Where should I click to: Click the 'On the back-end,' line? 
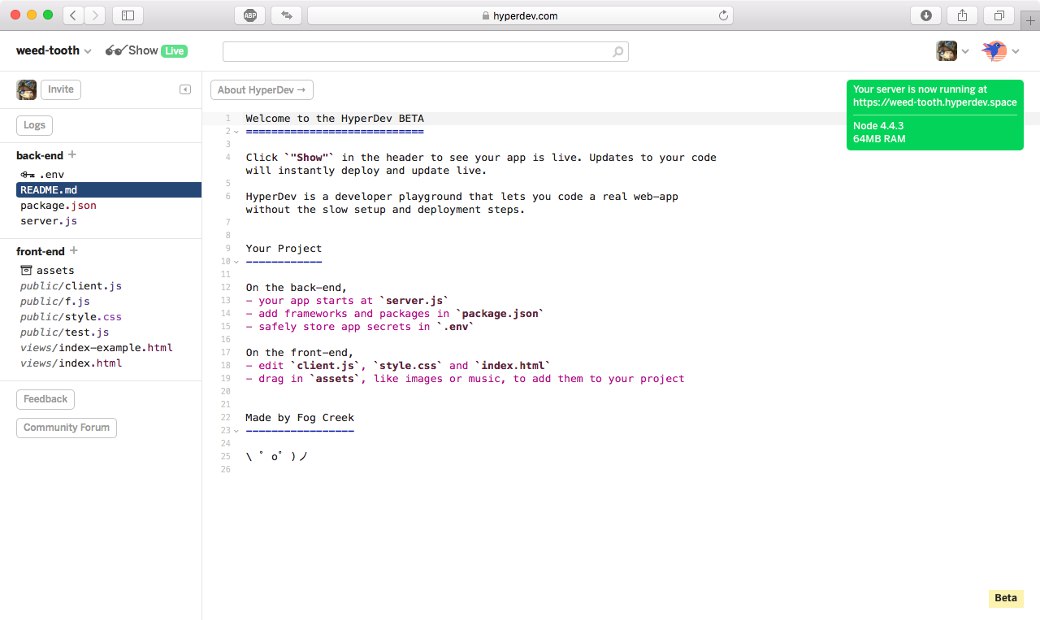click(x=296, y=287)
